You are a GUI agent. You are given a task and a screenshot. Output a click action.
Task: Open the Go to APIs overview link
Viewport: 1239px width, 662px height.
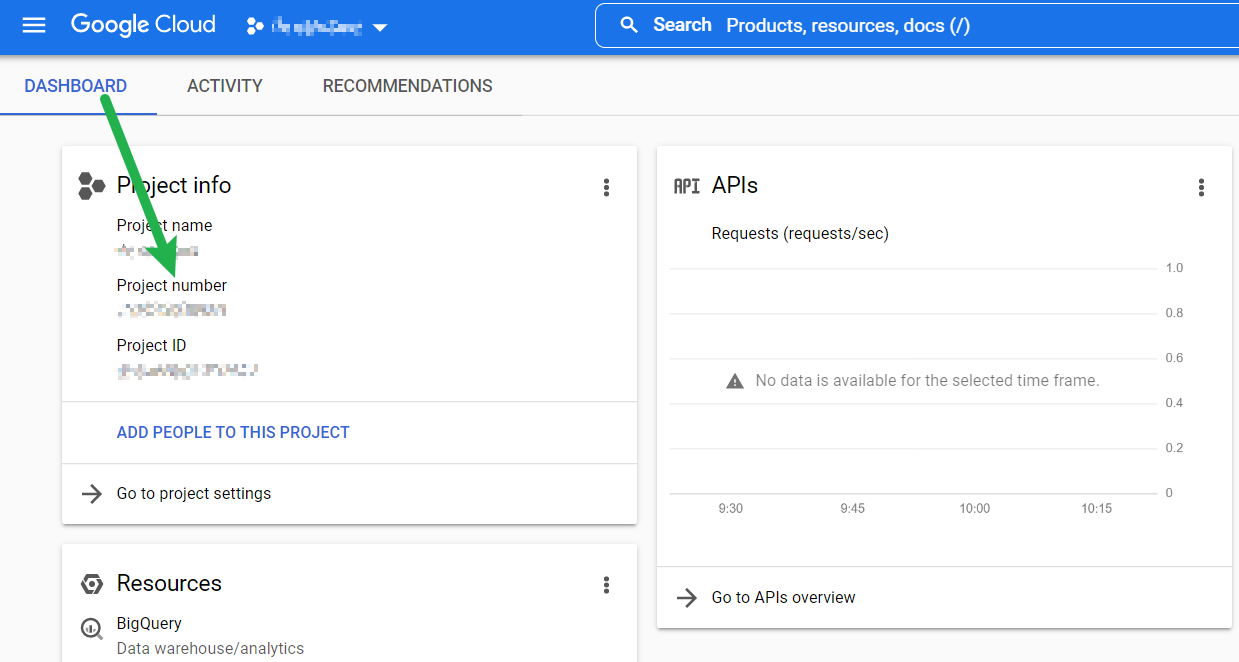pyautogui.click(x=783, y=597)
